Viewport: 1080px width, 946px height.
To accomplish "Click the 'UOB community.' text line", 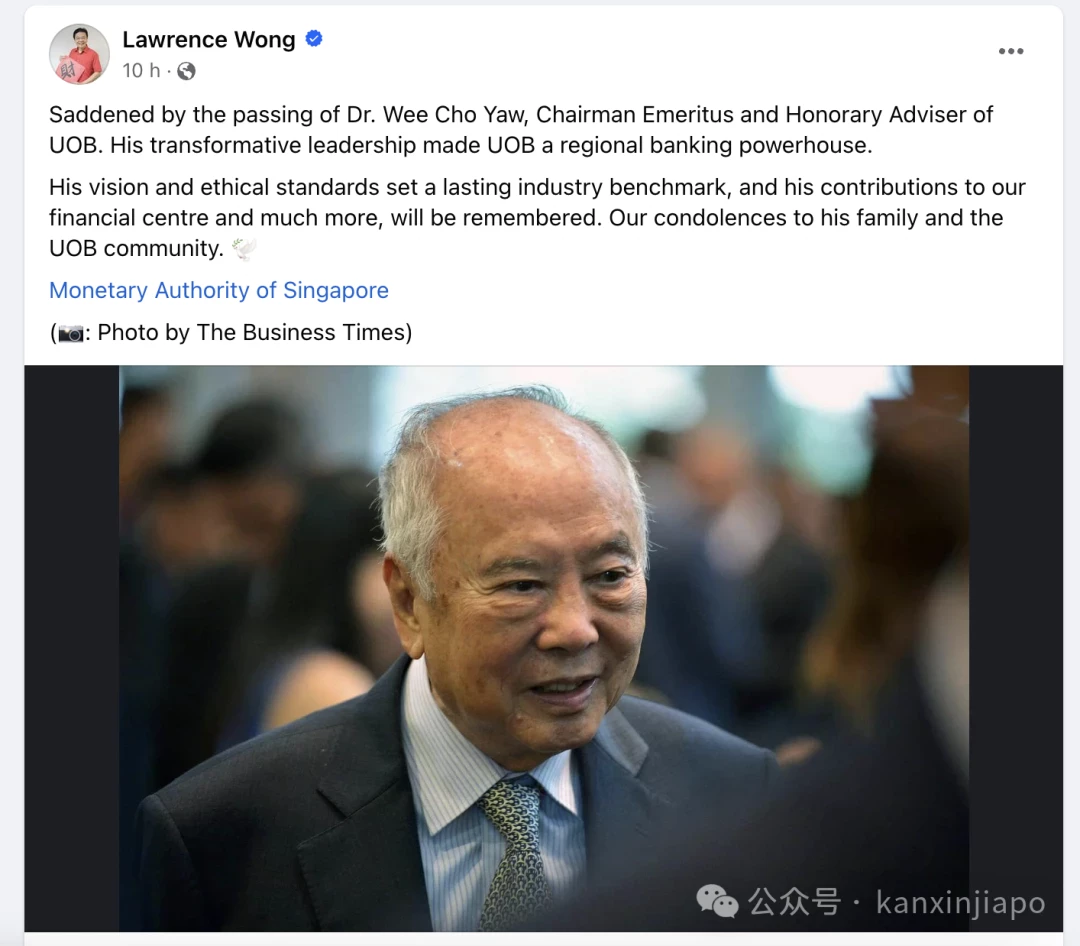I will pyautogui.click(x=136, y=249).
